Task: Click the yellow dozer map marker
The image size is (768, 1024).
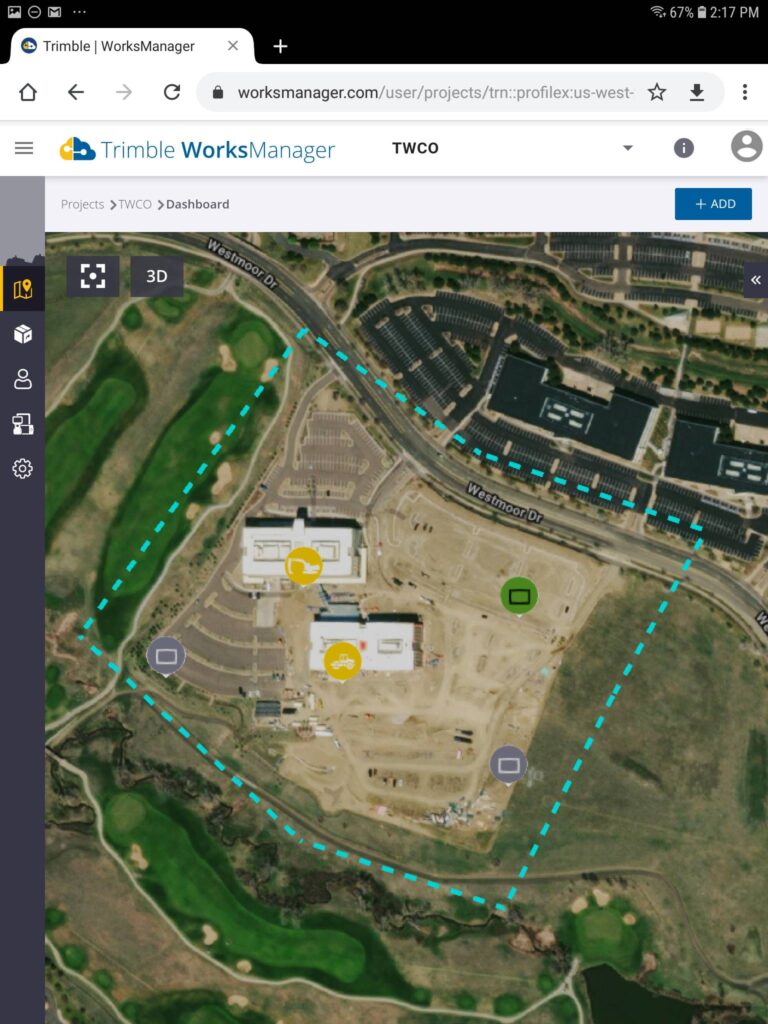Action: point(342,661)
